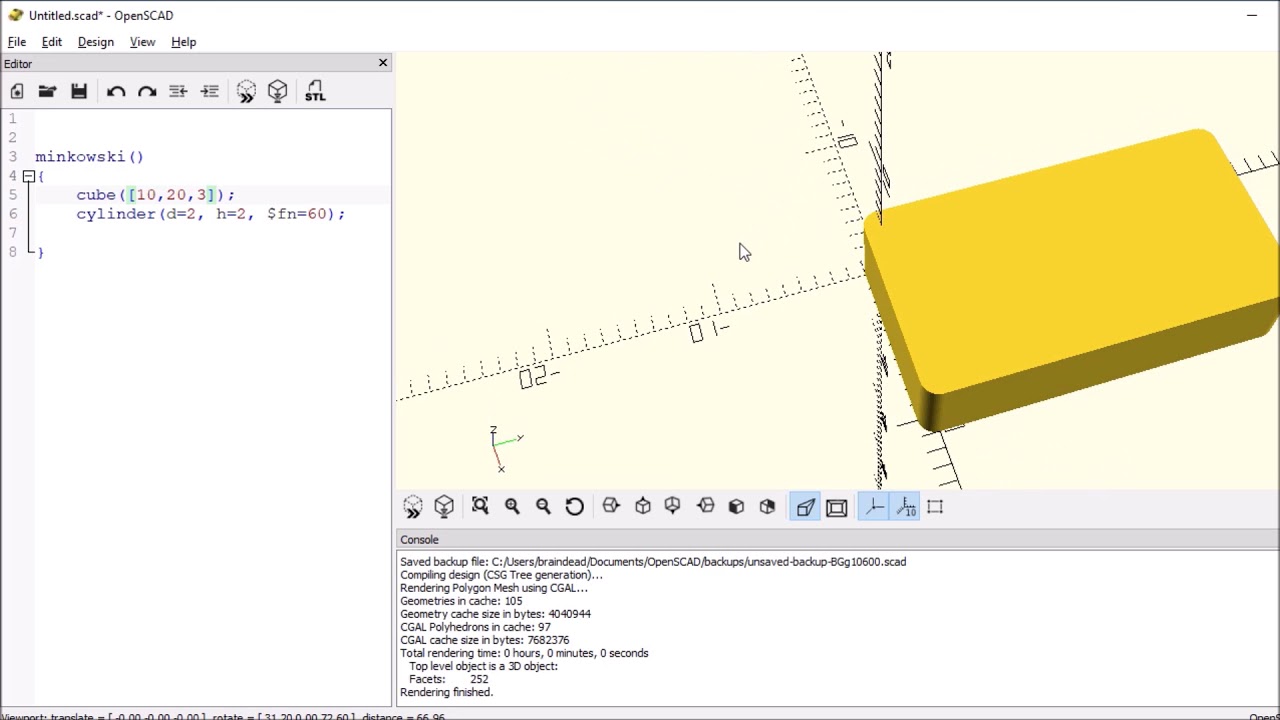Click 'Top level object is a 3D object' line
Screen dimensions: 1280x720
483,666
